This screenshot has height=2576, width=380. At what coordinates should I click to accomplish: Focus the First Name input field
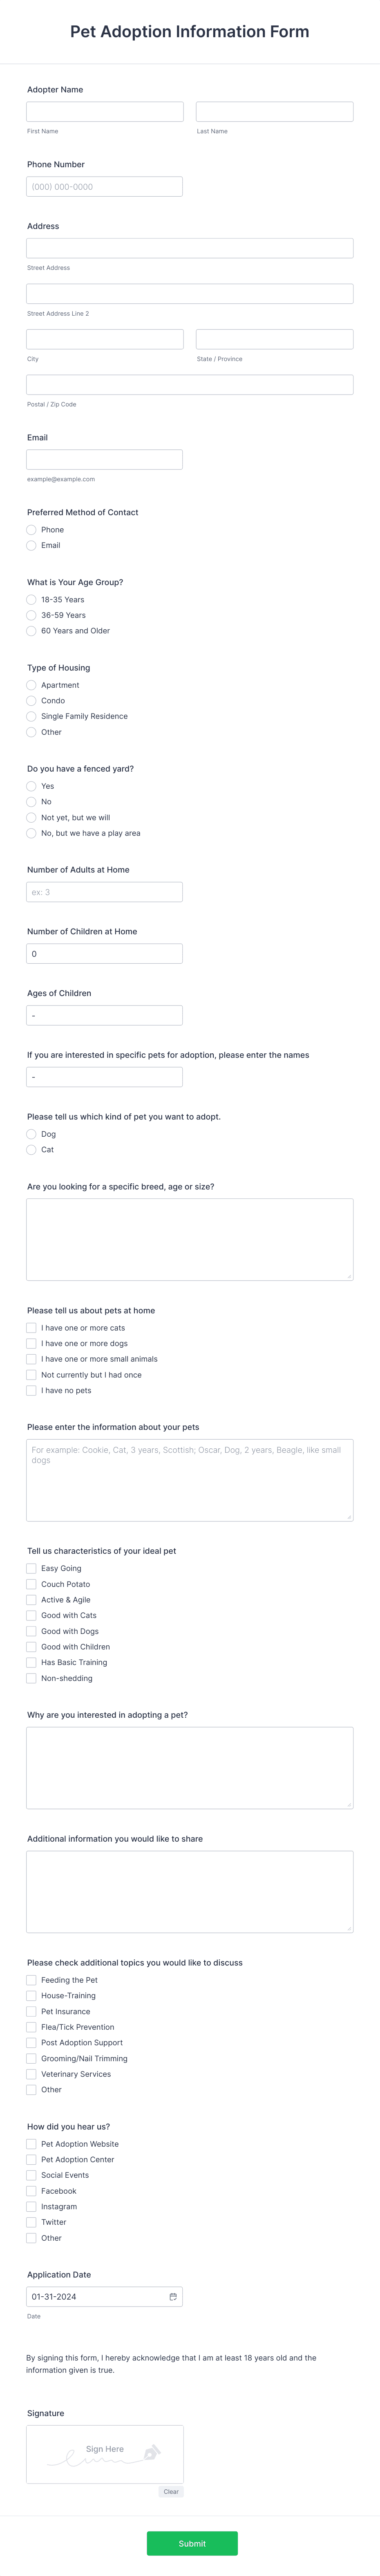tap(105, 112)
